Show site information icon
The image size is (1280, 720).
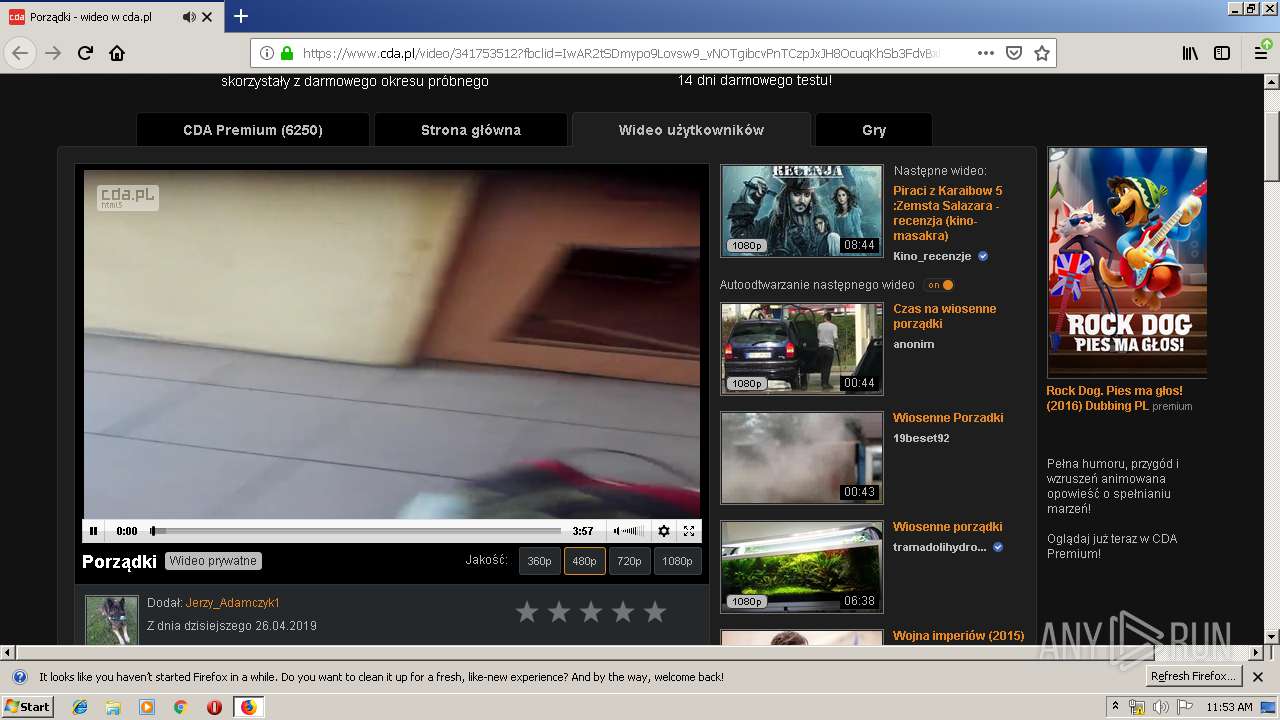[x=267, y=53]
